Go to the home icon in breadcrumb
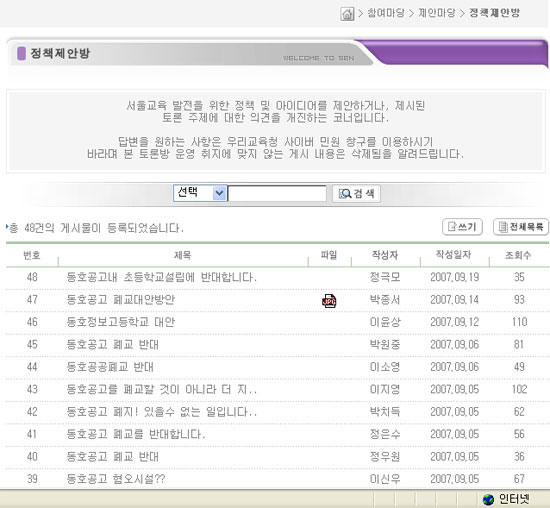Viewport: 550px width, 508px height. pyautogui.click(x=347, y=14)
